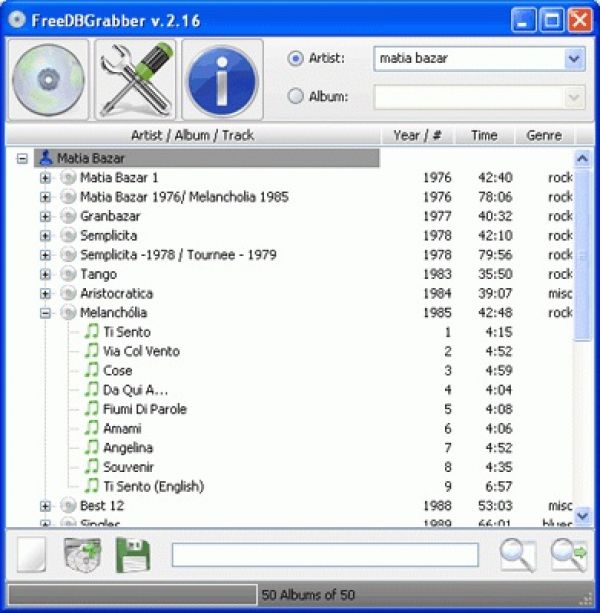Viewport: 600px width, 613px height.
Task: Click the scrollbar down arrow
Action: coord(582,516)
